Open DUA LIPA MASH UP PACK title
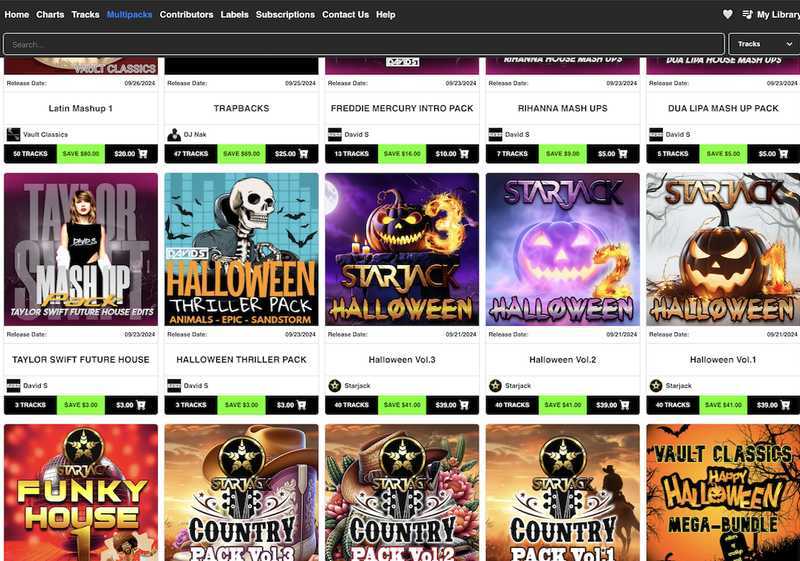The image size is (800, 561). (723, 108)
